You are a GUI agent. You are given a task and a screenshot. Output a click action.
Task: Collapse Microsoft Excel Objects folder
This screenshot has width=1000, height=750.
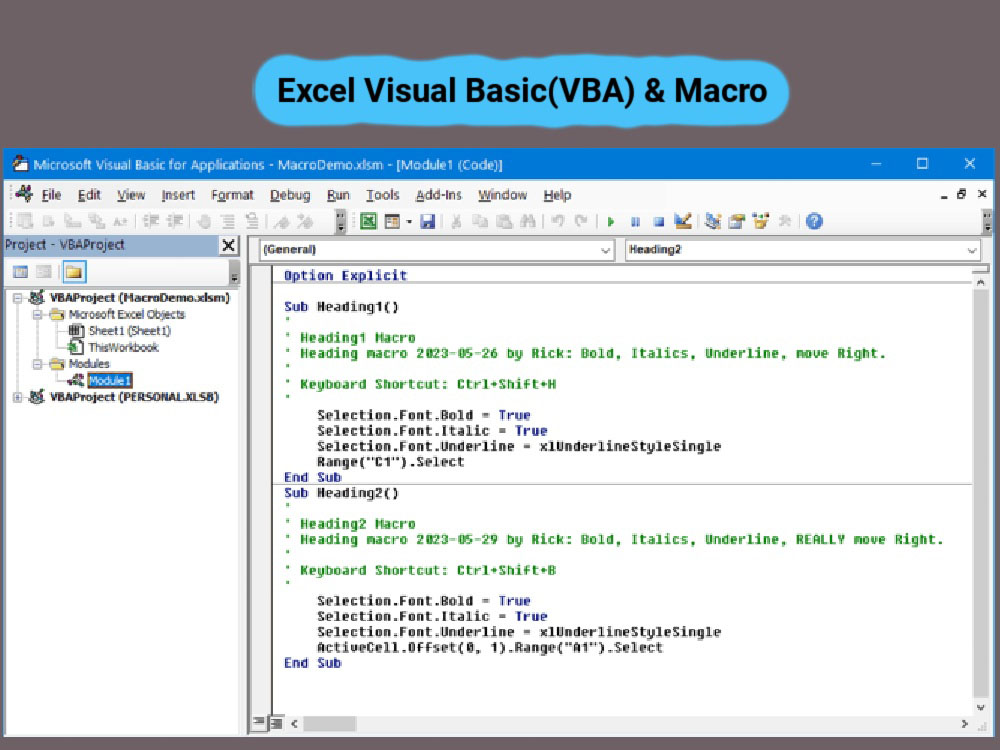[38, 314]
